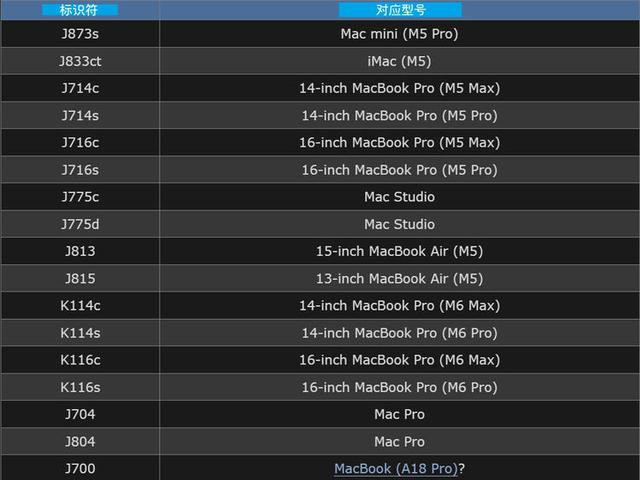Click 14-inch MacBook Pro (M6 Pro) cell
Image resolution: width=640 pixels, height=480 pixels.
coord(400,333)
